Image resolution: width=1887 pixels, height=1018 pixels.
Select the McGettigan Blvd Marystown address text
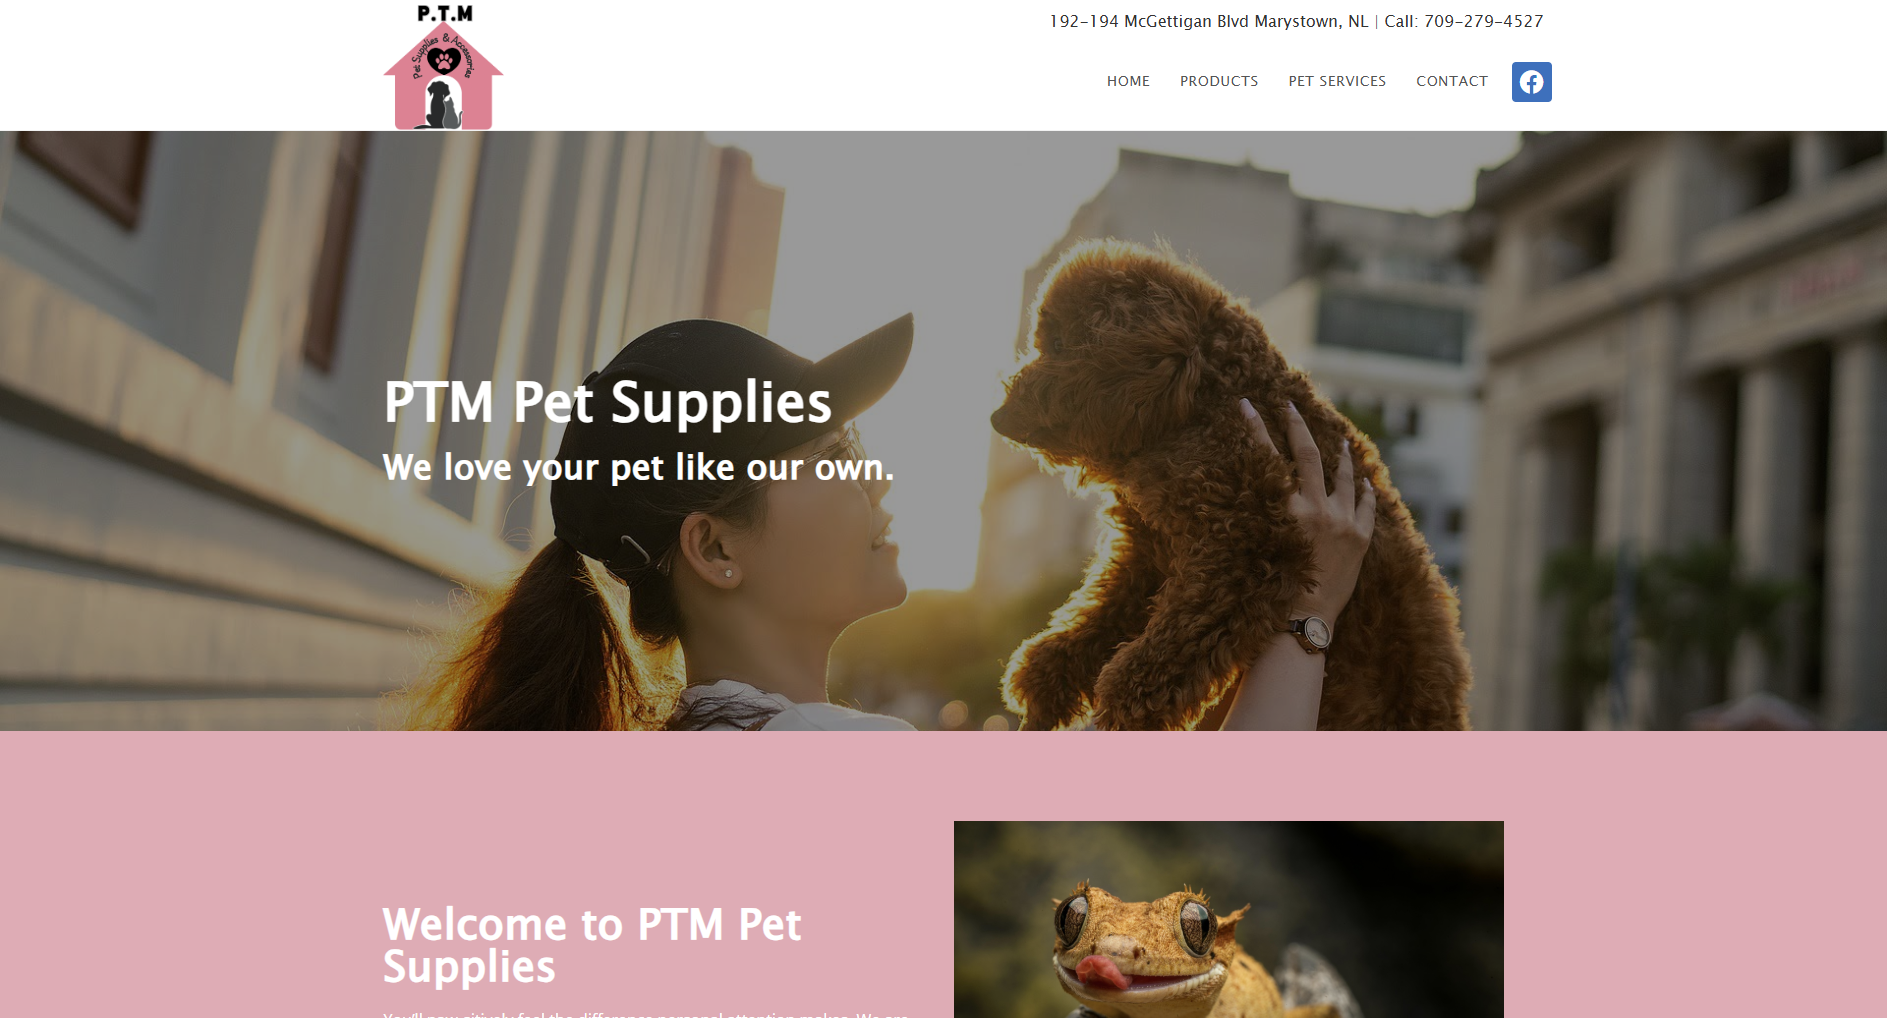pos(1208,21)
